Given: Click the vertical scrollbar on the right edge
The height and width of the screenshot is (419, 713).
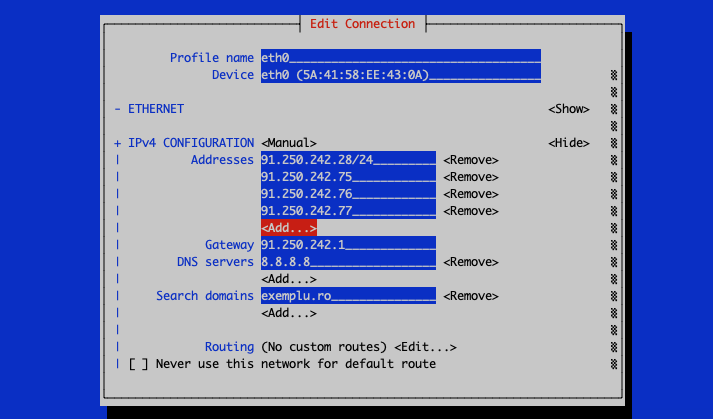Looking at the screenshot, I should (614, 219).
